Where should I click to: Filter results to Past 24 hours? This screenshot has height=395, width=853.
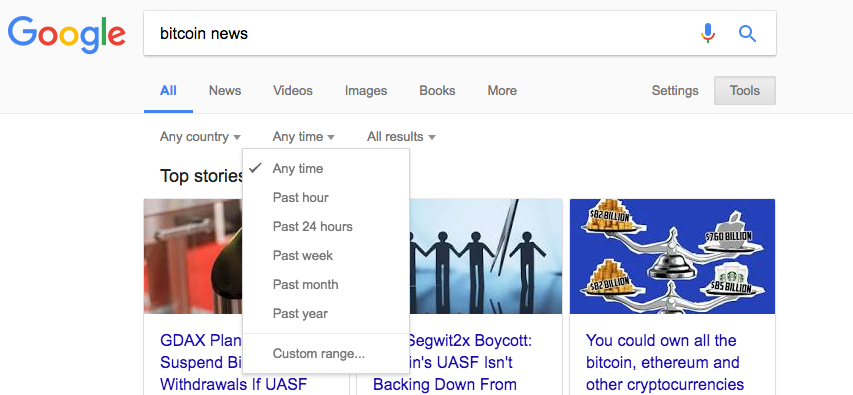click(x=326, y=226)
